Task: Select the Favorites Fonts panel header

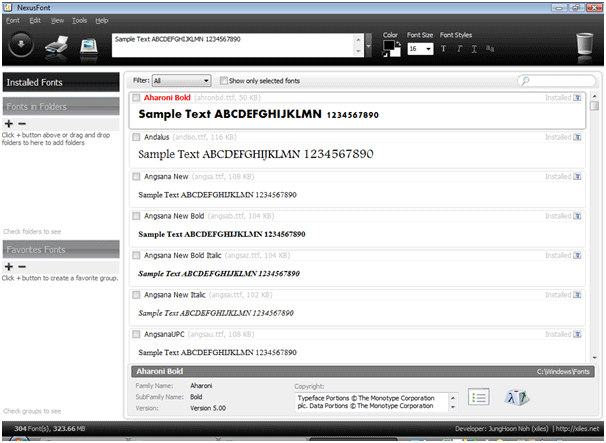Action: 61,249
